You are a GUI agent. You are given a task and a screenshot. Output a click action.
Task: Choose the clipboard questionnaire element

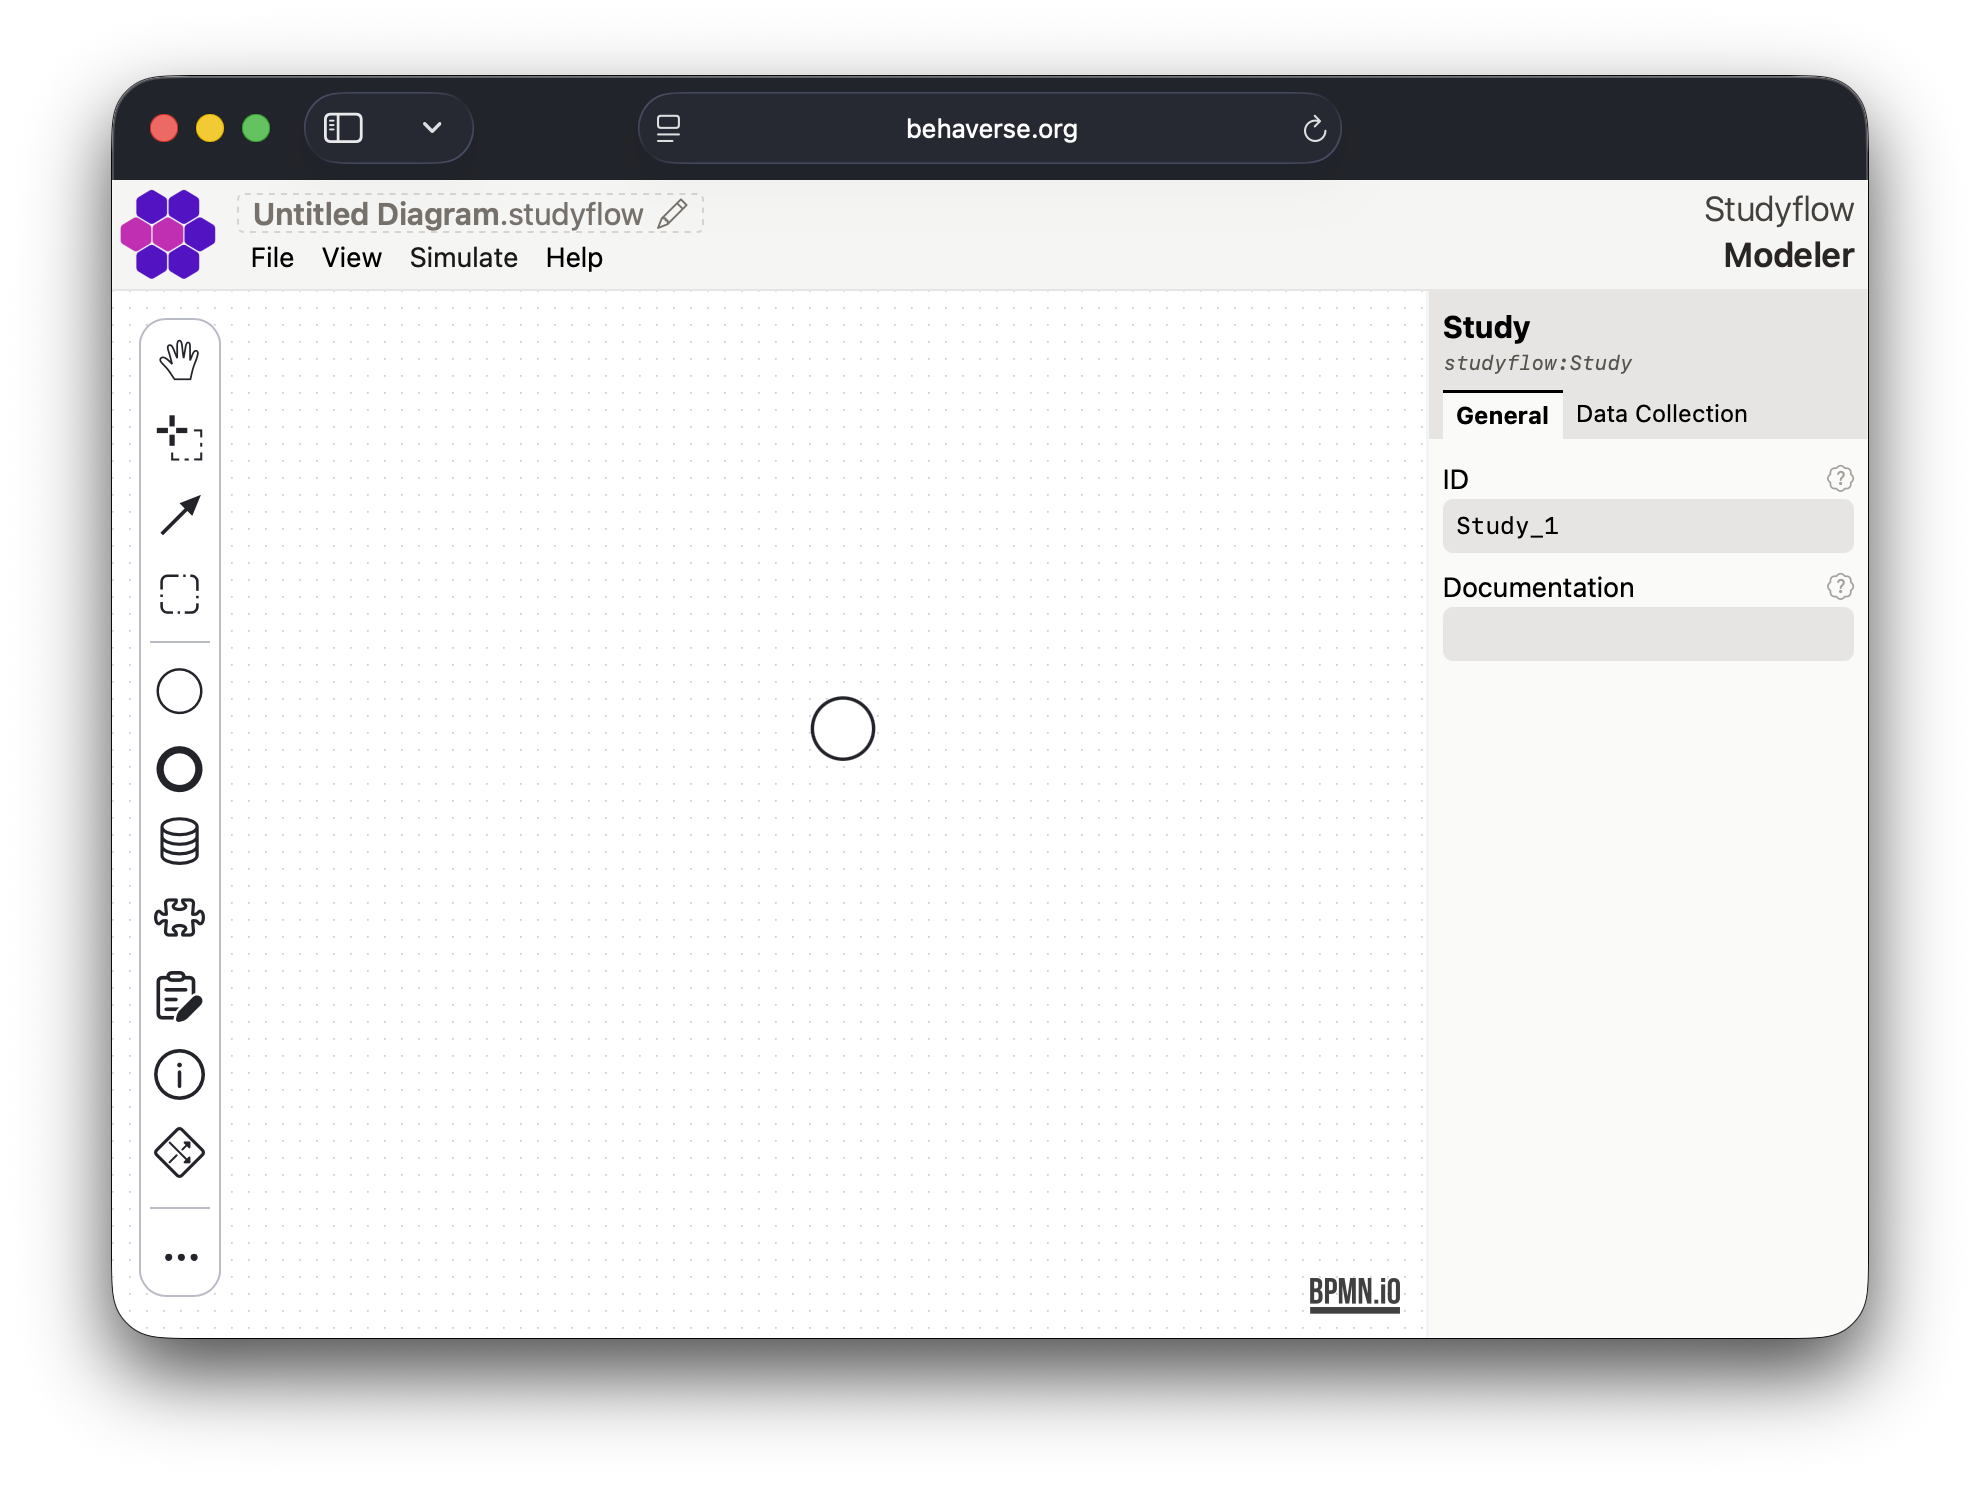tap(180, 997)
